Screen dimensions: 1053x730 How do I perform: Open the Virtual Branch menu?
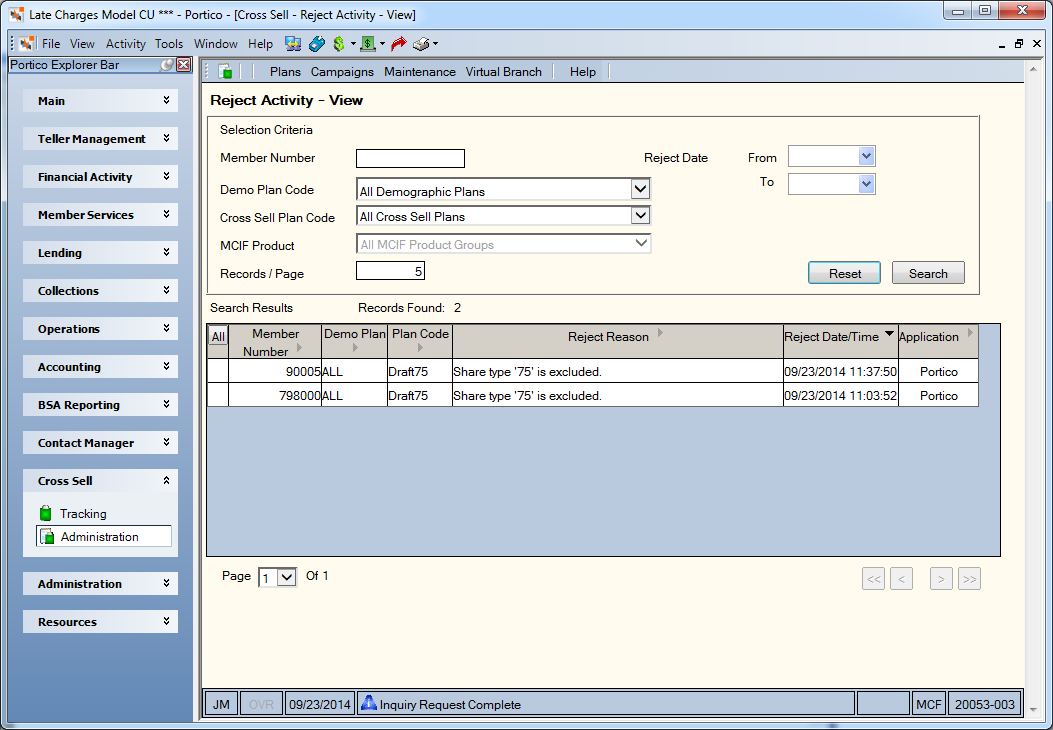(x=504, y=71)
